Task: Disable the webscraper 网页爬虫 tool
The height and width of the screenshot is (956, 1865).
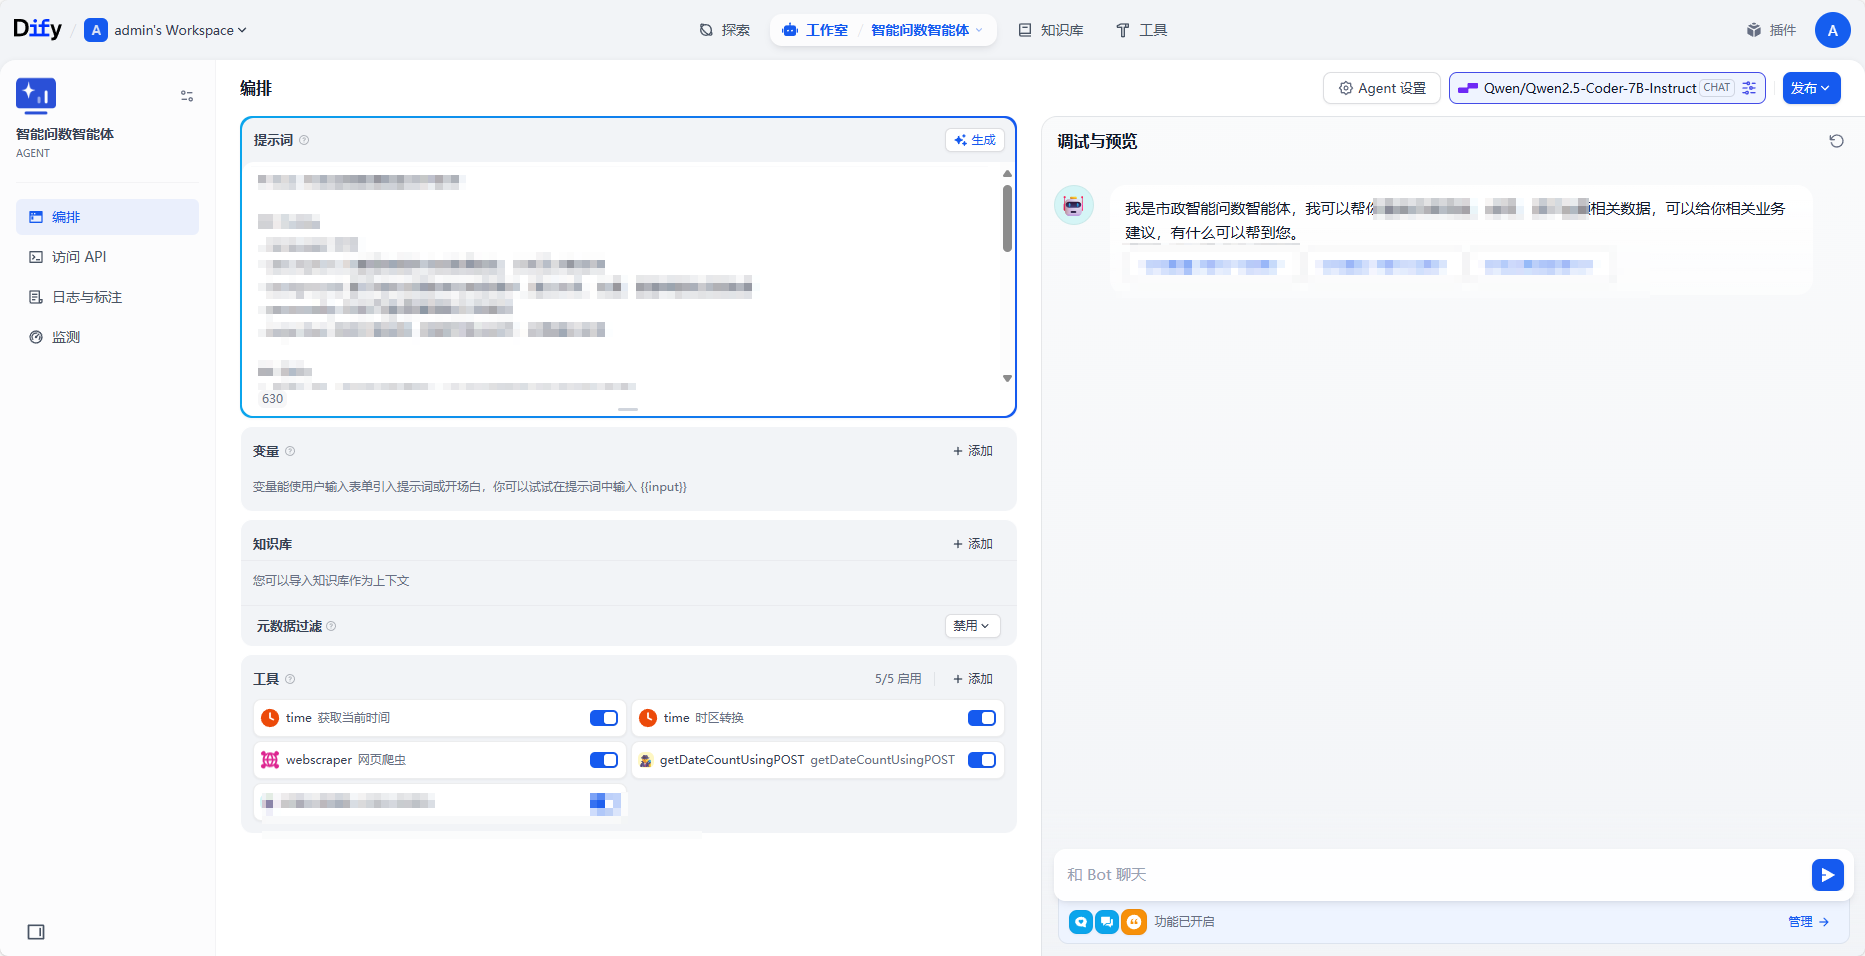Action: (x=603, y=760)
